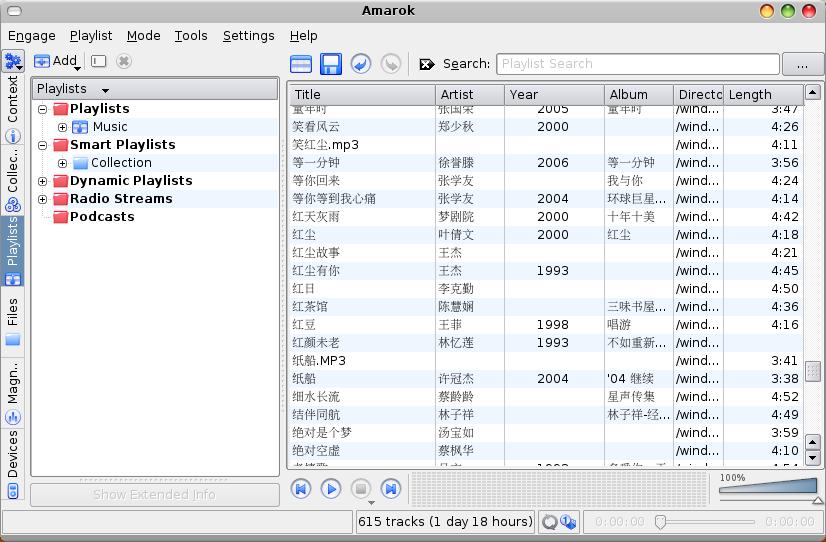Image resolution: width=826 pixels, height=542 pixels.
Task: Switch to the Files sidebar tab
Action: pos(13,322)
